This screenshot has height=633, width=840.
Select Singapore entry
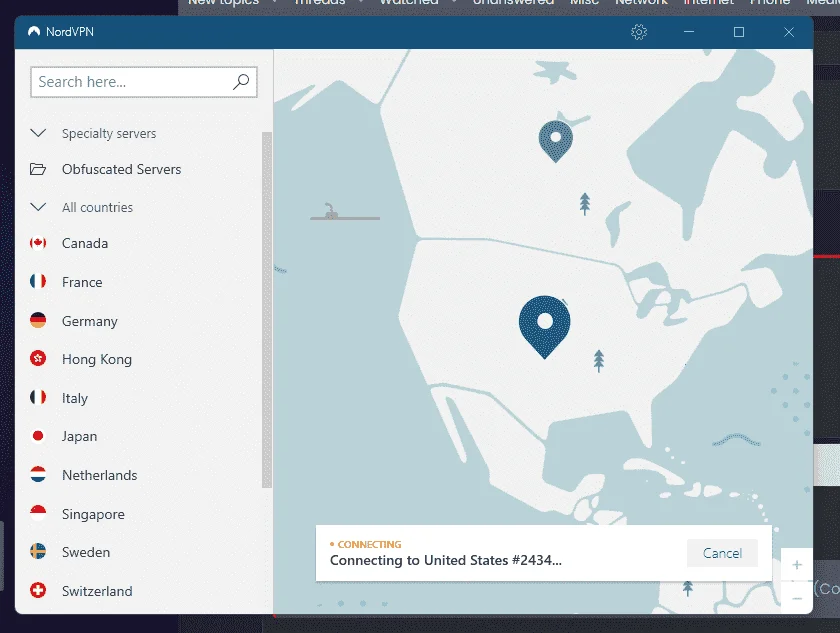tap(93, 514)
